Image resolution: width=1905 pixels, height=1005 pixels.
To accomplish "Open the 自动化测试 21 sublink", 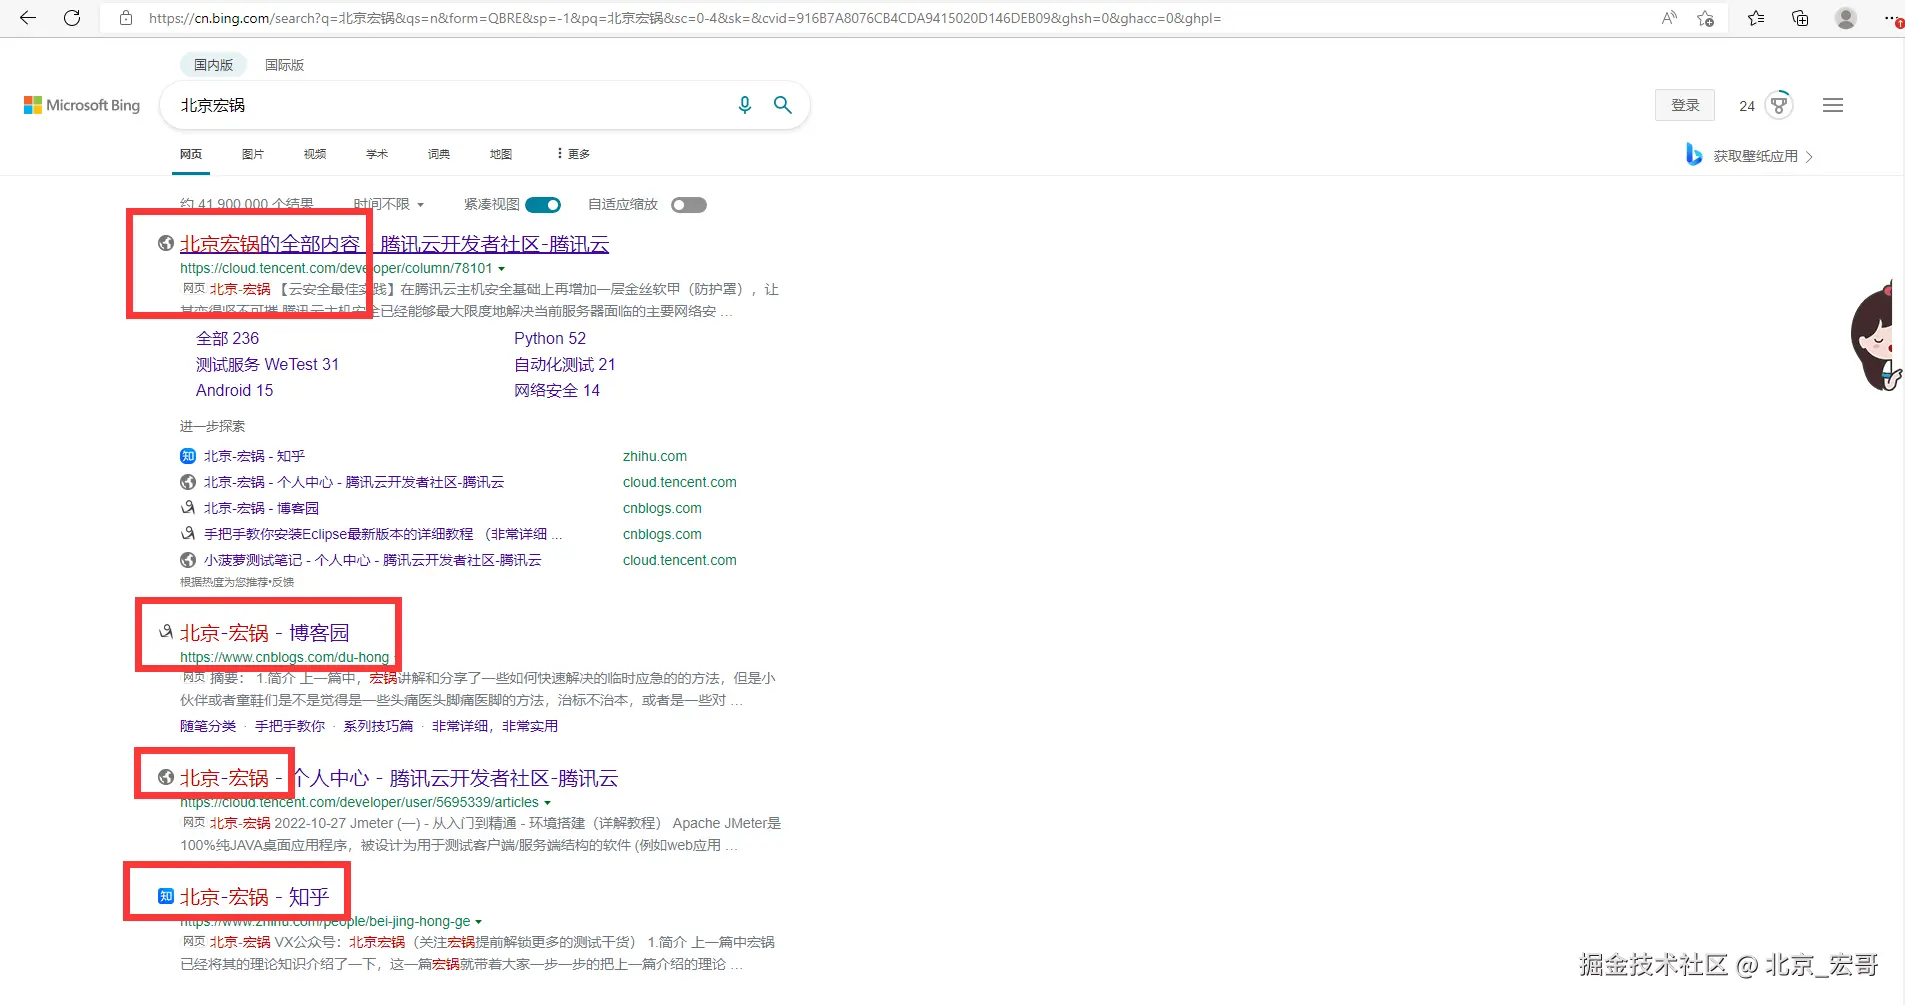I will 565,364.
